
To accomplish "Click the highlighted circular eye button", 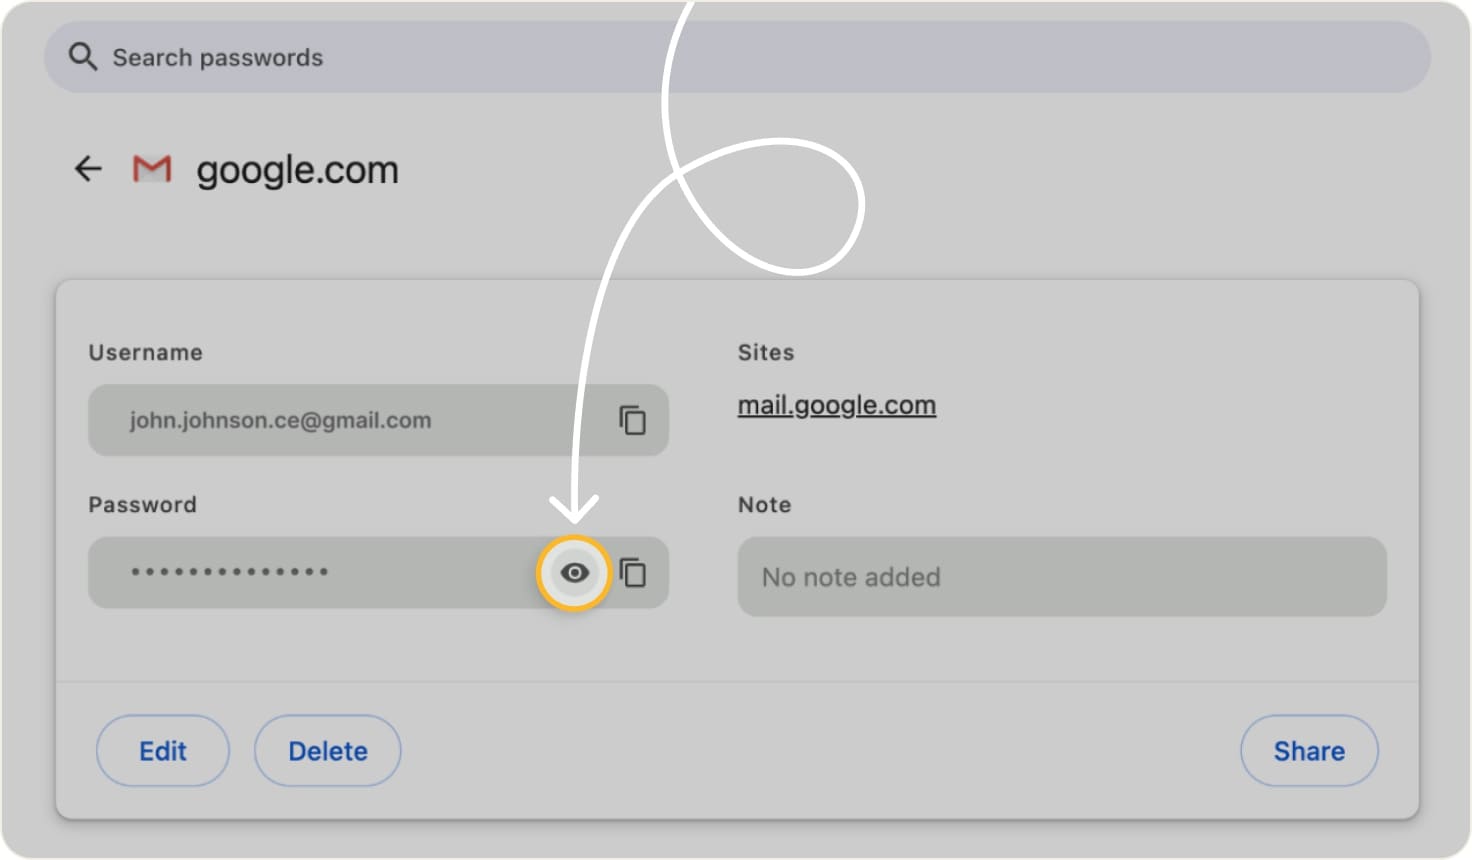I will (x=573, y=572).
